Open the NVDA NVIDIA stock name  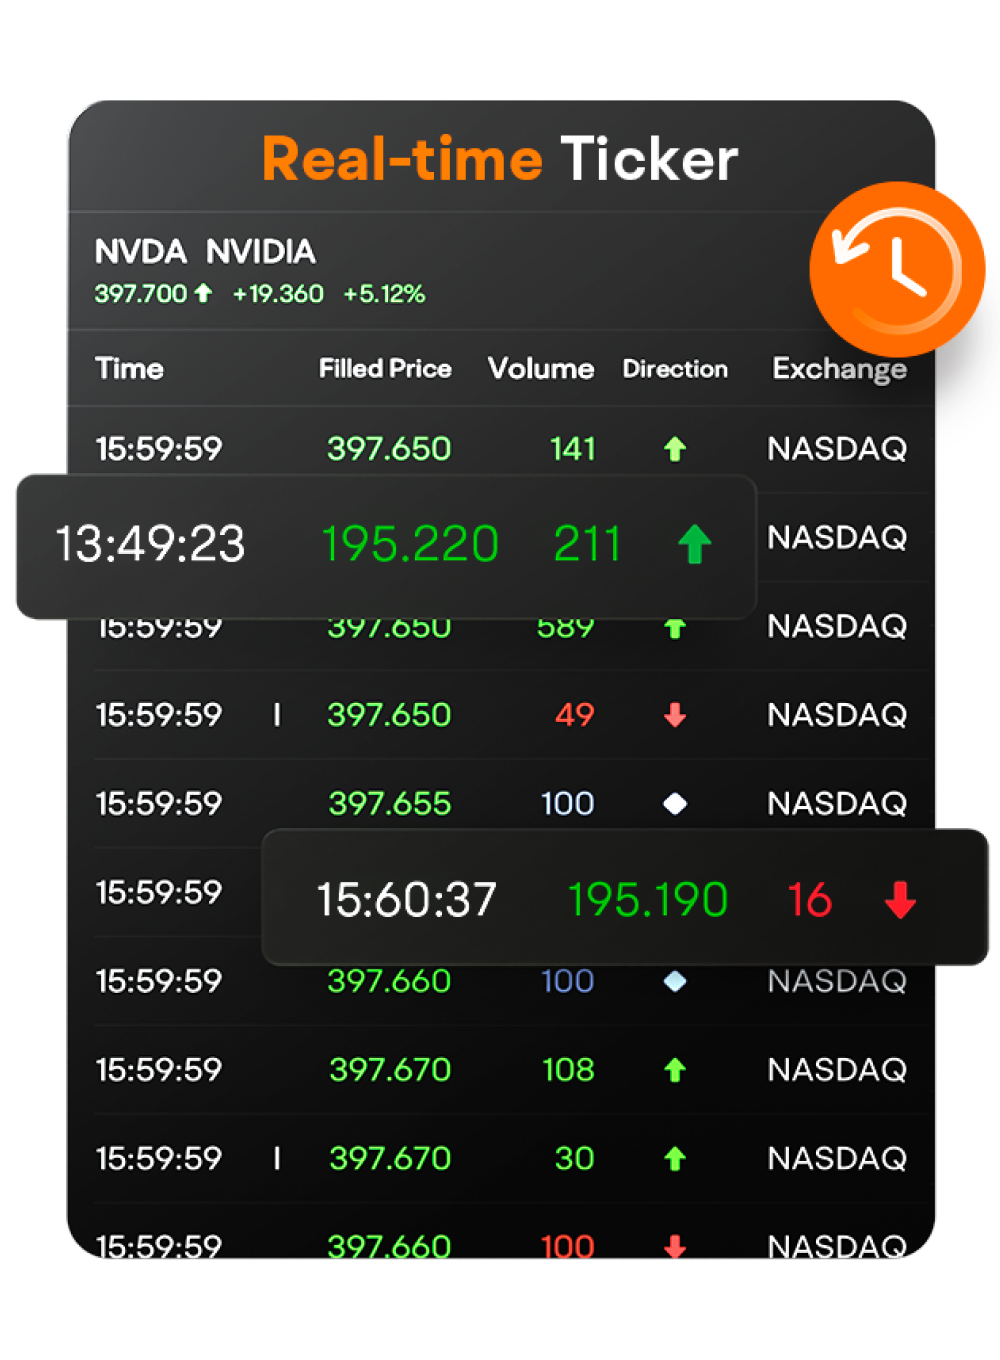pos(205,251)
